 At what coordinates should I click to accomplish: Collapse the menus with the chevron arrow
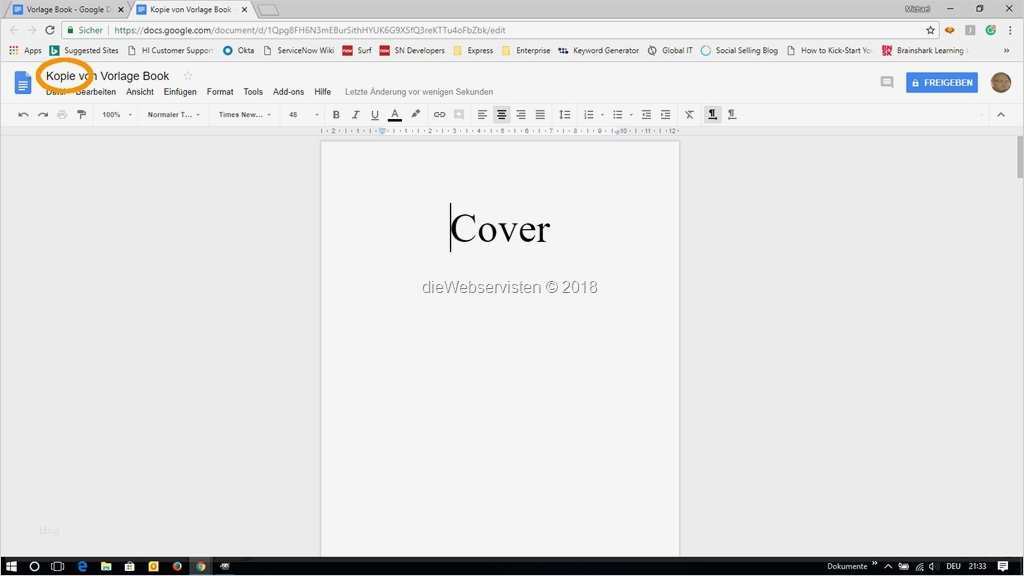tap(1000, 115)
